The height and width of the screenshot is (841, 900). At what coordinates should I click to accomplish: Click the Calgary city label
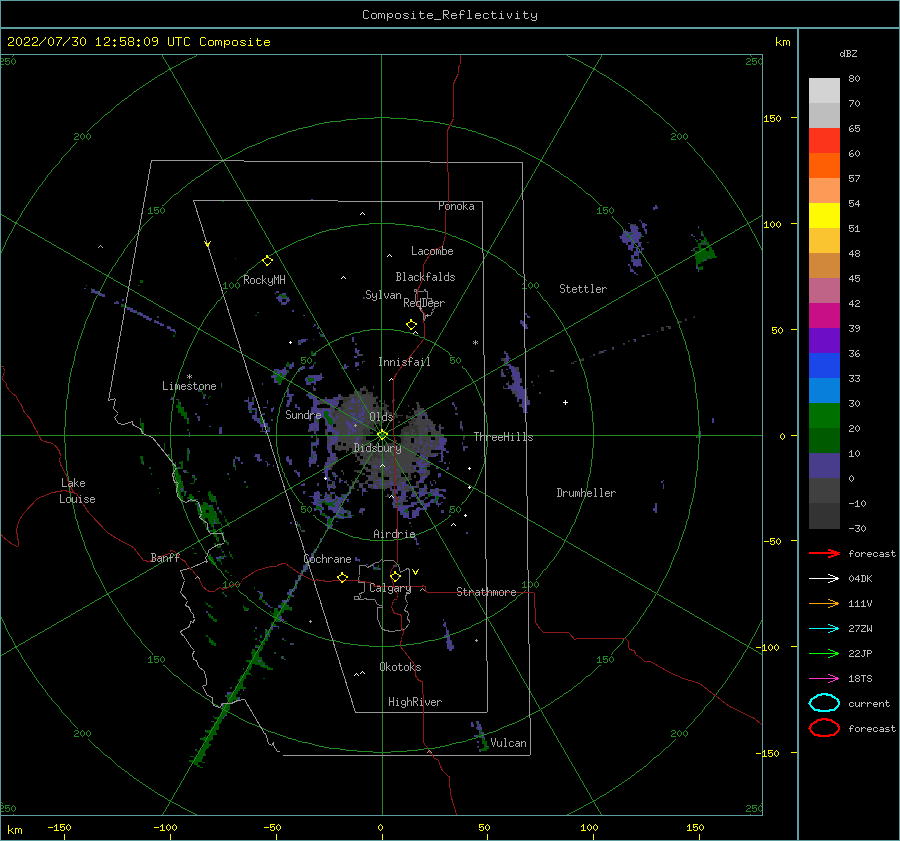click(x=390, y=588)
